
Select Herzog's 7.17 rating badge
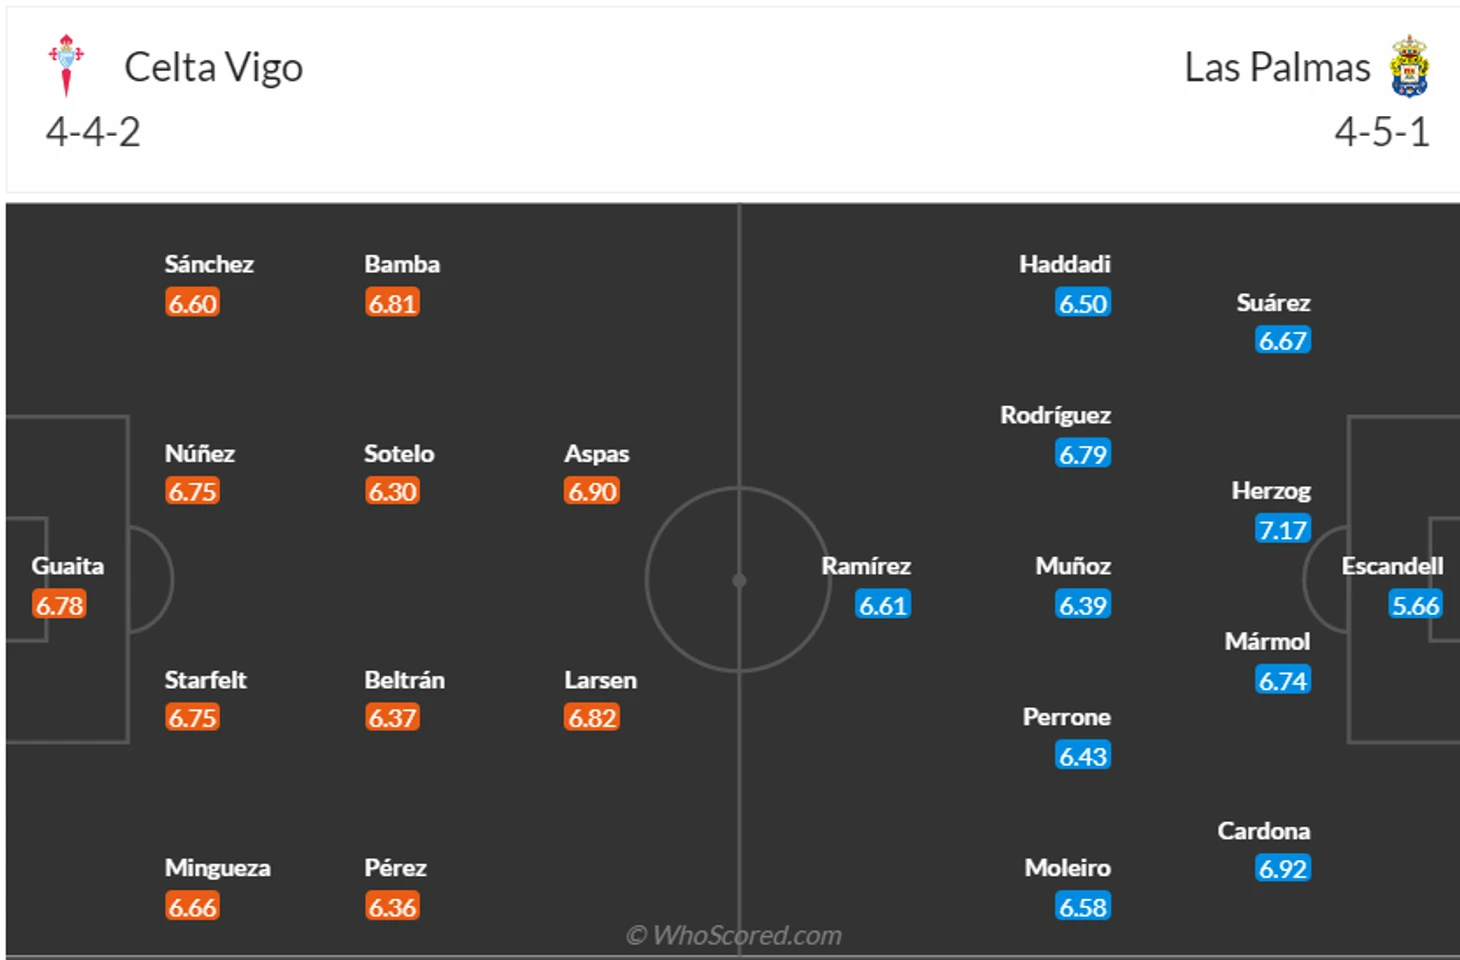1283,529
